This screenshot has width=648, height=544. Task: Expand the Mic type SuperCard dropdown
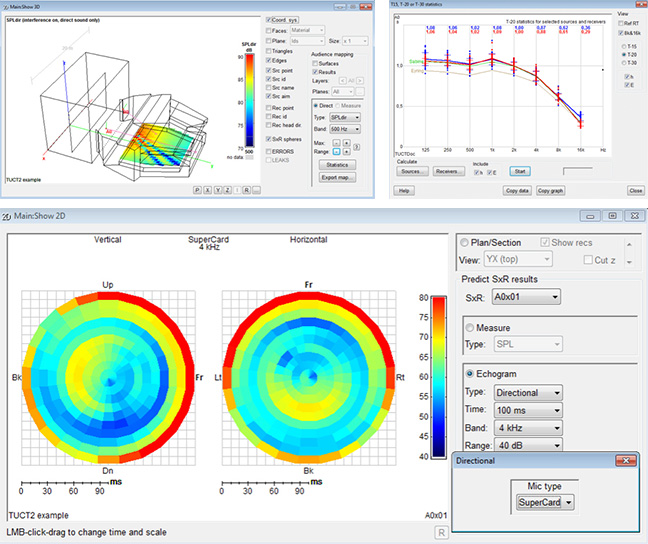pos(546,502)
